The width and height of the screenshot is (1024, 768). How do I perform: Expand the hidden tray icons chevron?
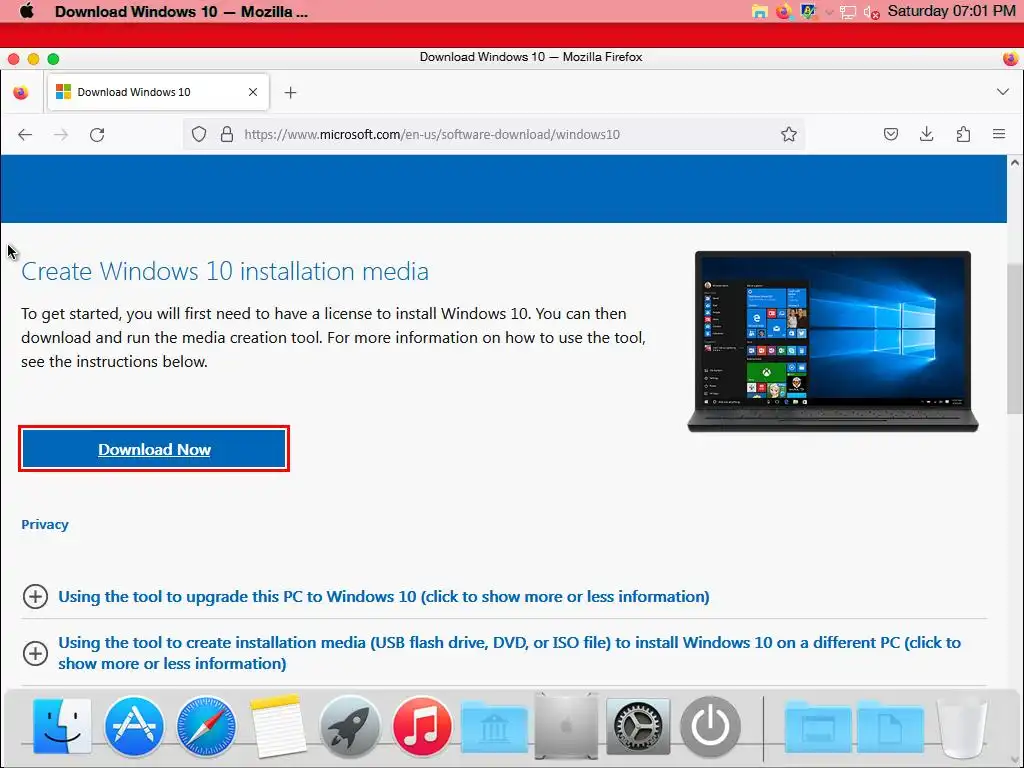point(829,12)
